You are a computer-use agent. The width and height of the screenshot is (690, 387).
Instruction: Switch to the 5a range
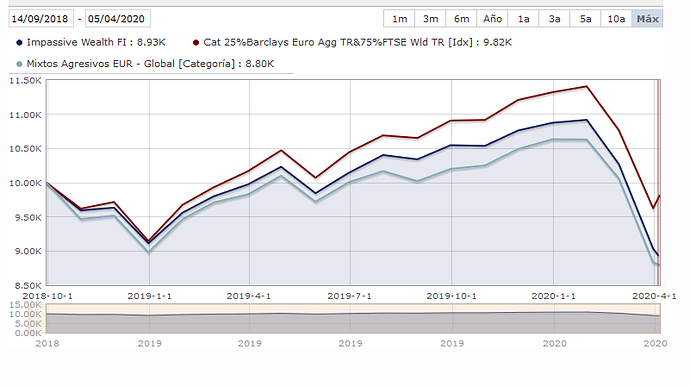click(585, 19)
